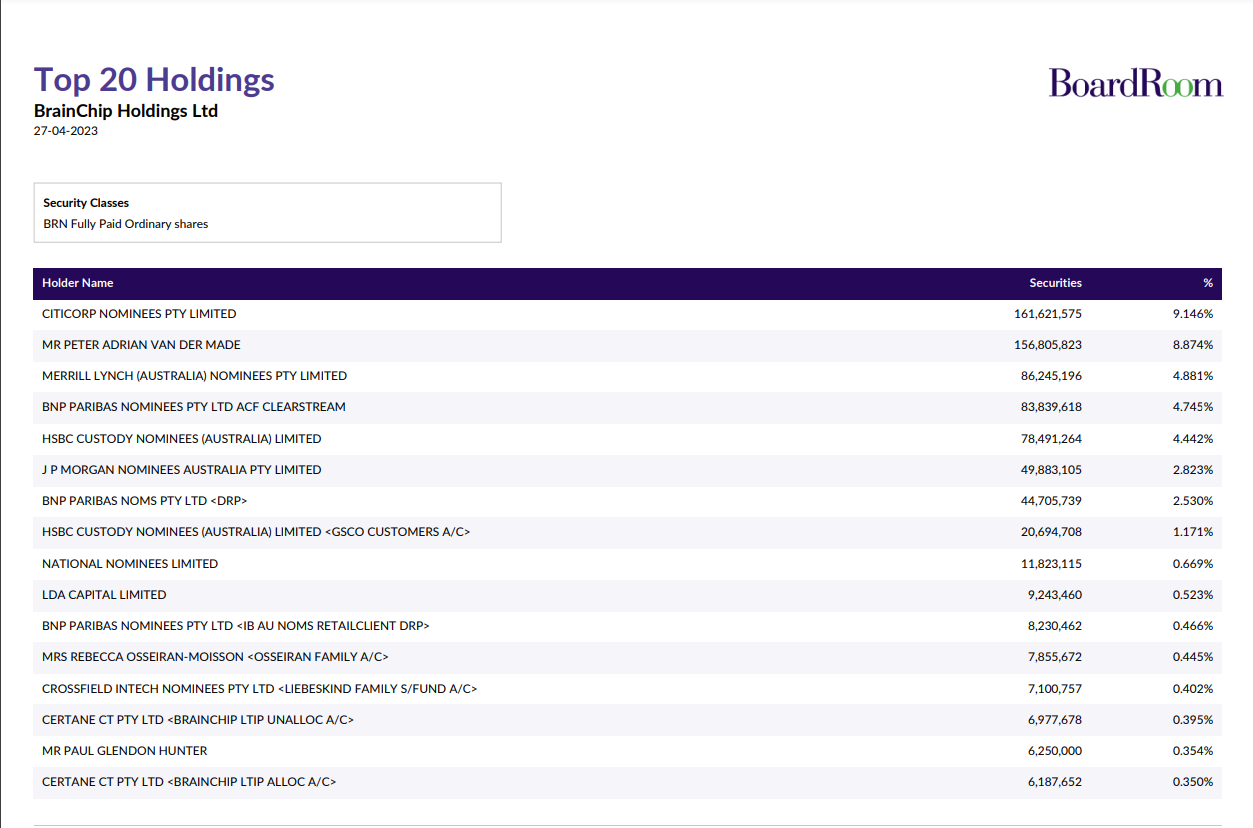Select Certane CT BrainChip LTIP Alloc row
Viewport: 1253px width, 828px height.
pyautogui.click(x=189, y=782)
